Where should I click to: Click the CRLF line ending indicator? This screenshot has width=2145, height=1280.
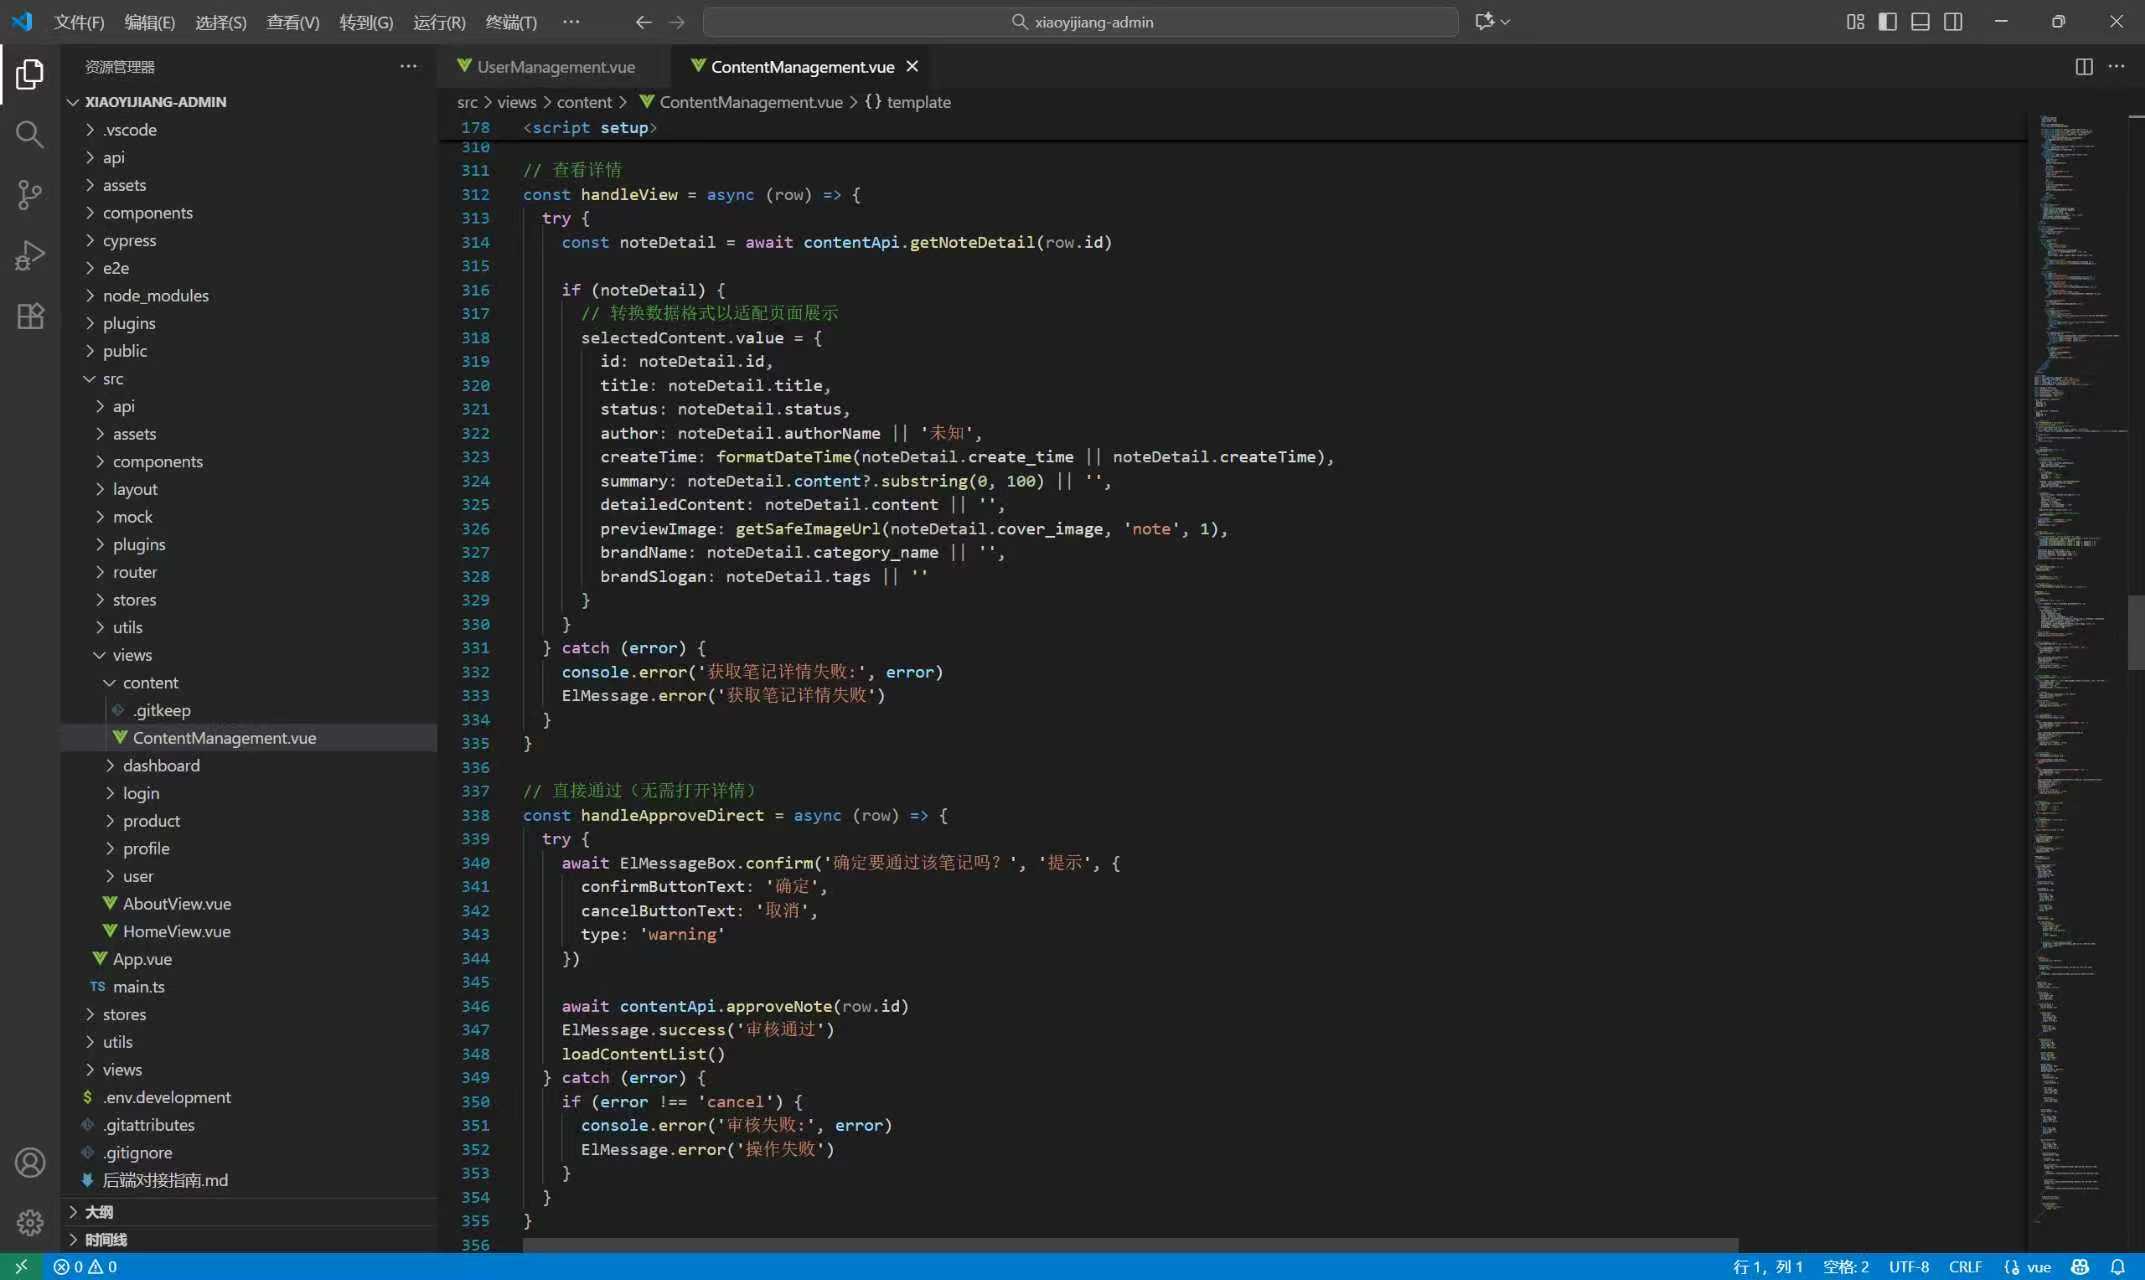tap(1965, 1266)
